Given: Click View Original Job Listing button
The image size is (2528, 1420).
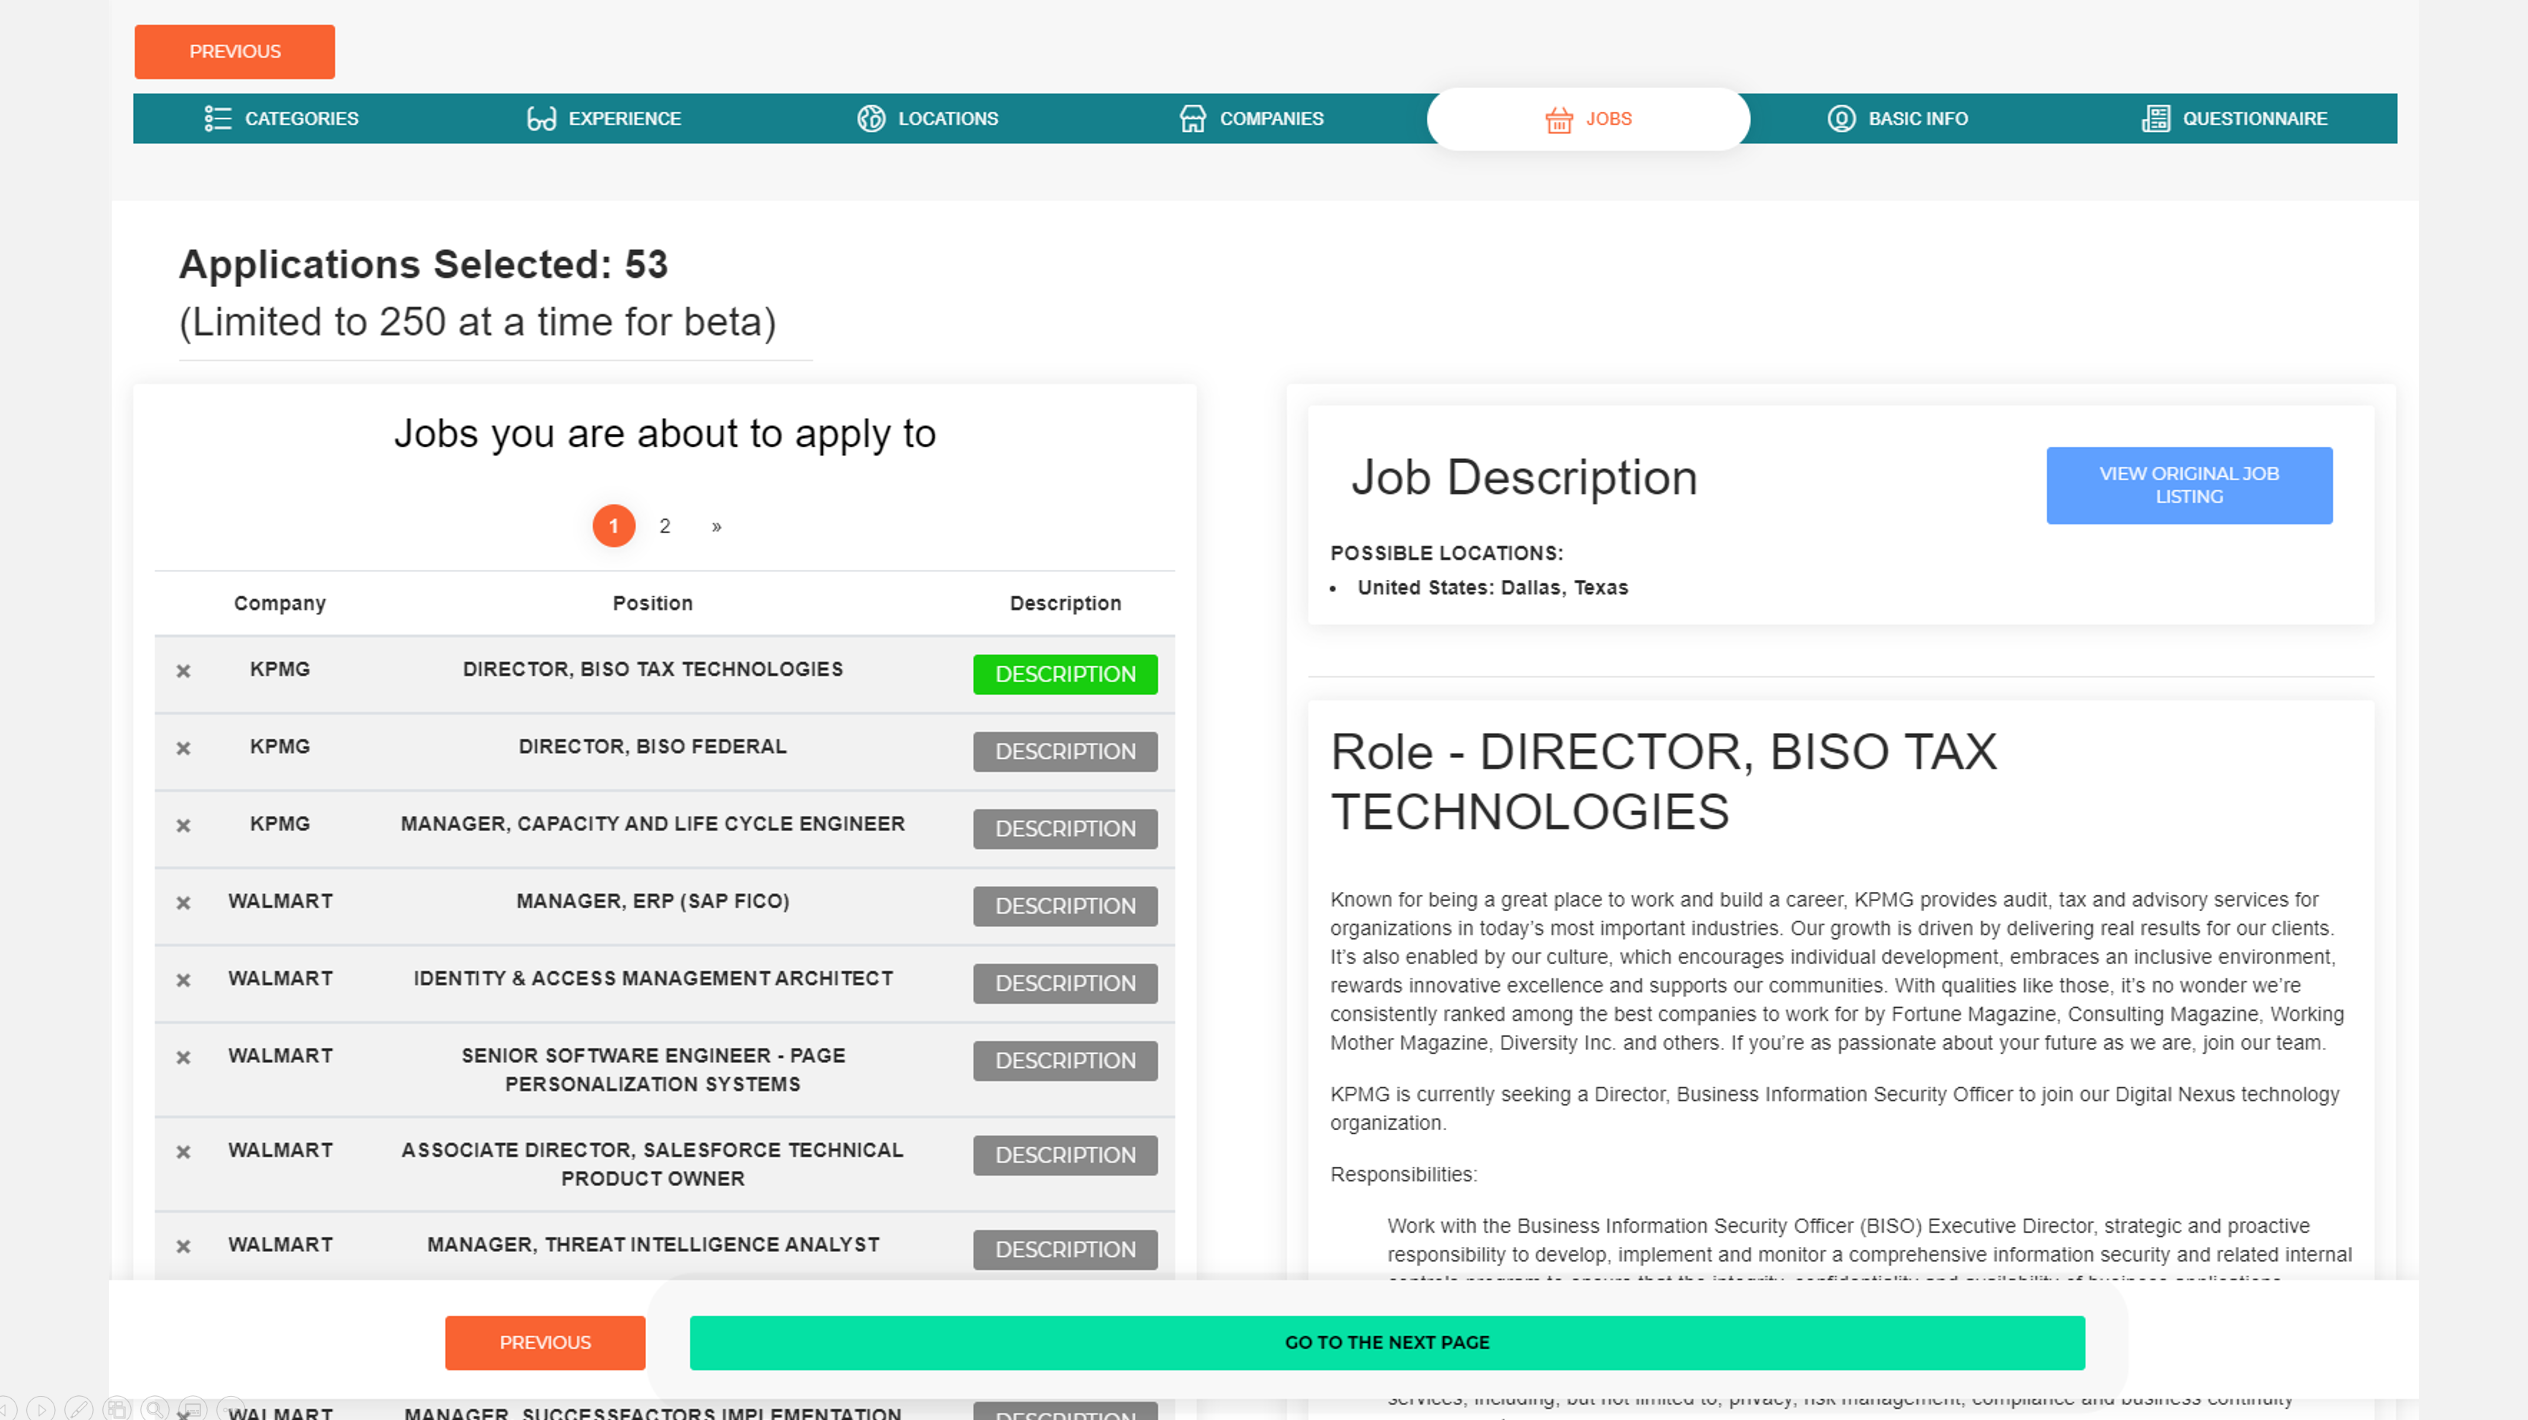Looking at the screenshot, I should coord(2188,485).
